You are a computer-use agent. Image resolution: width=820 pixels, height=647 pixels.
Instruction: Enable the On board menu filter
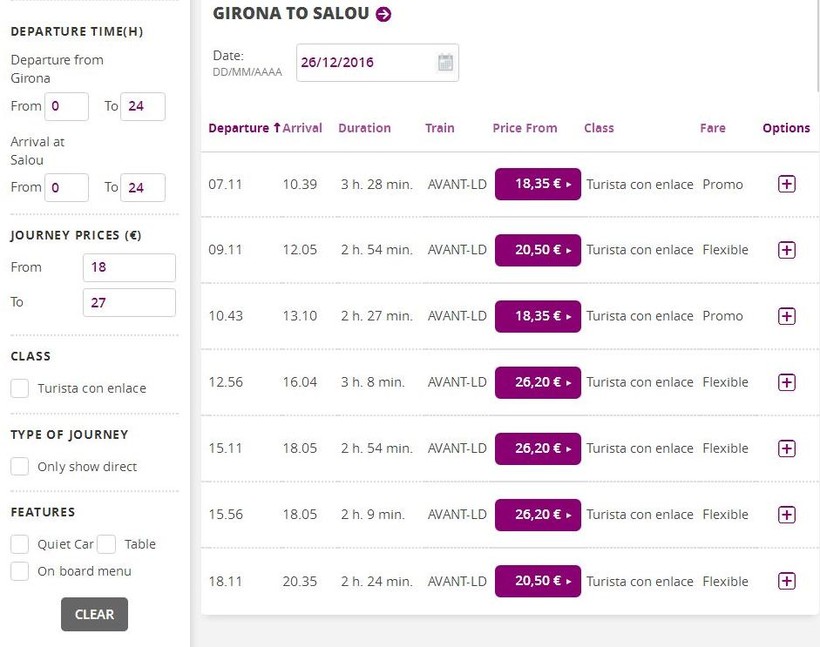[x=20, y=571]
